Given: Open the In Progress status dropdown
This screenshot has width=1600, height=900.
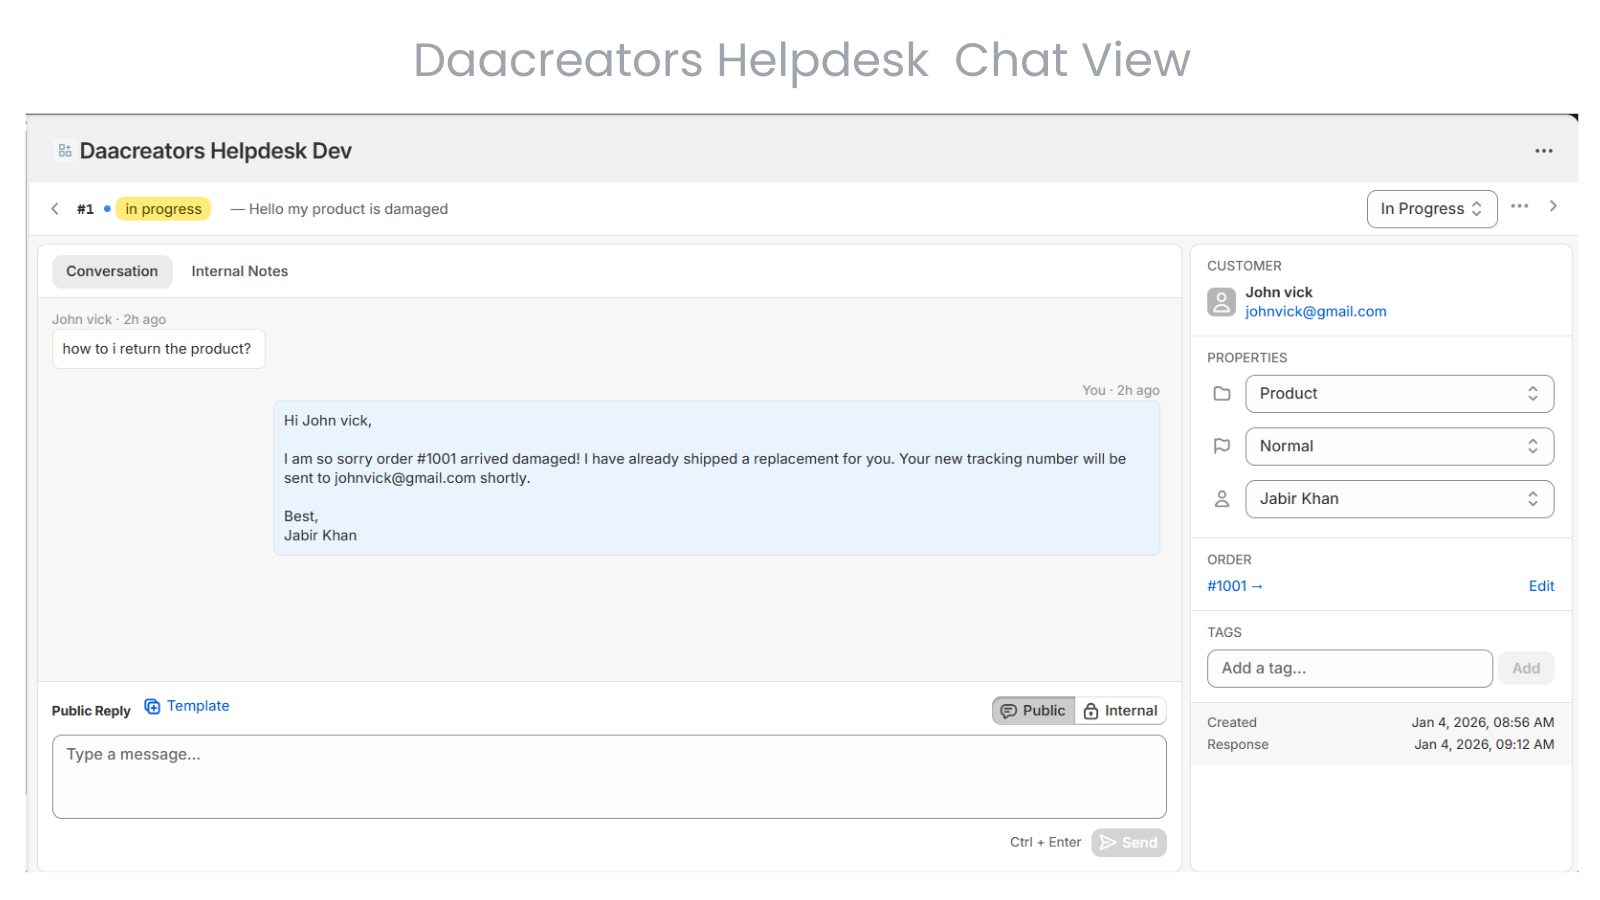Looking at the screenshot, I should (x=1431, y=208).
